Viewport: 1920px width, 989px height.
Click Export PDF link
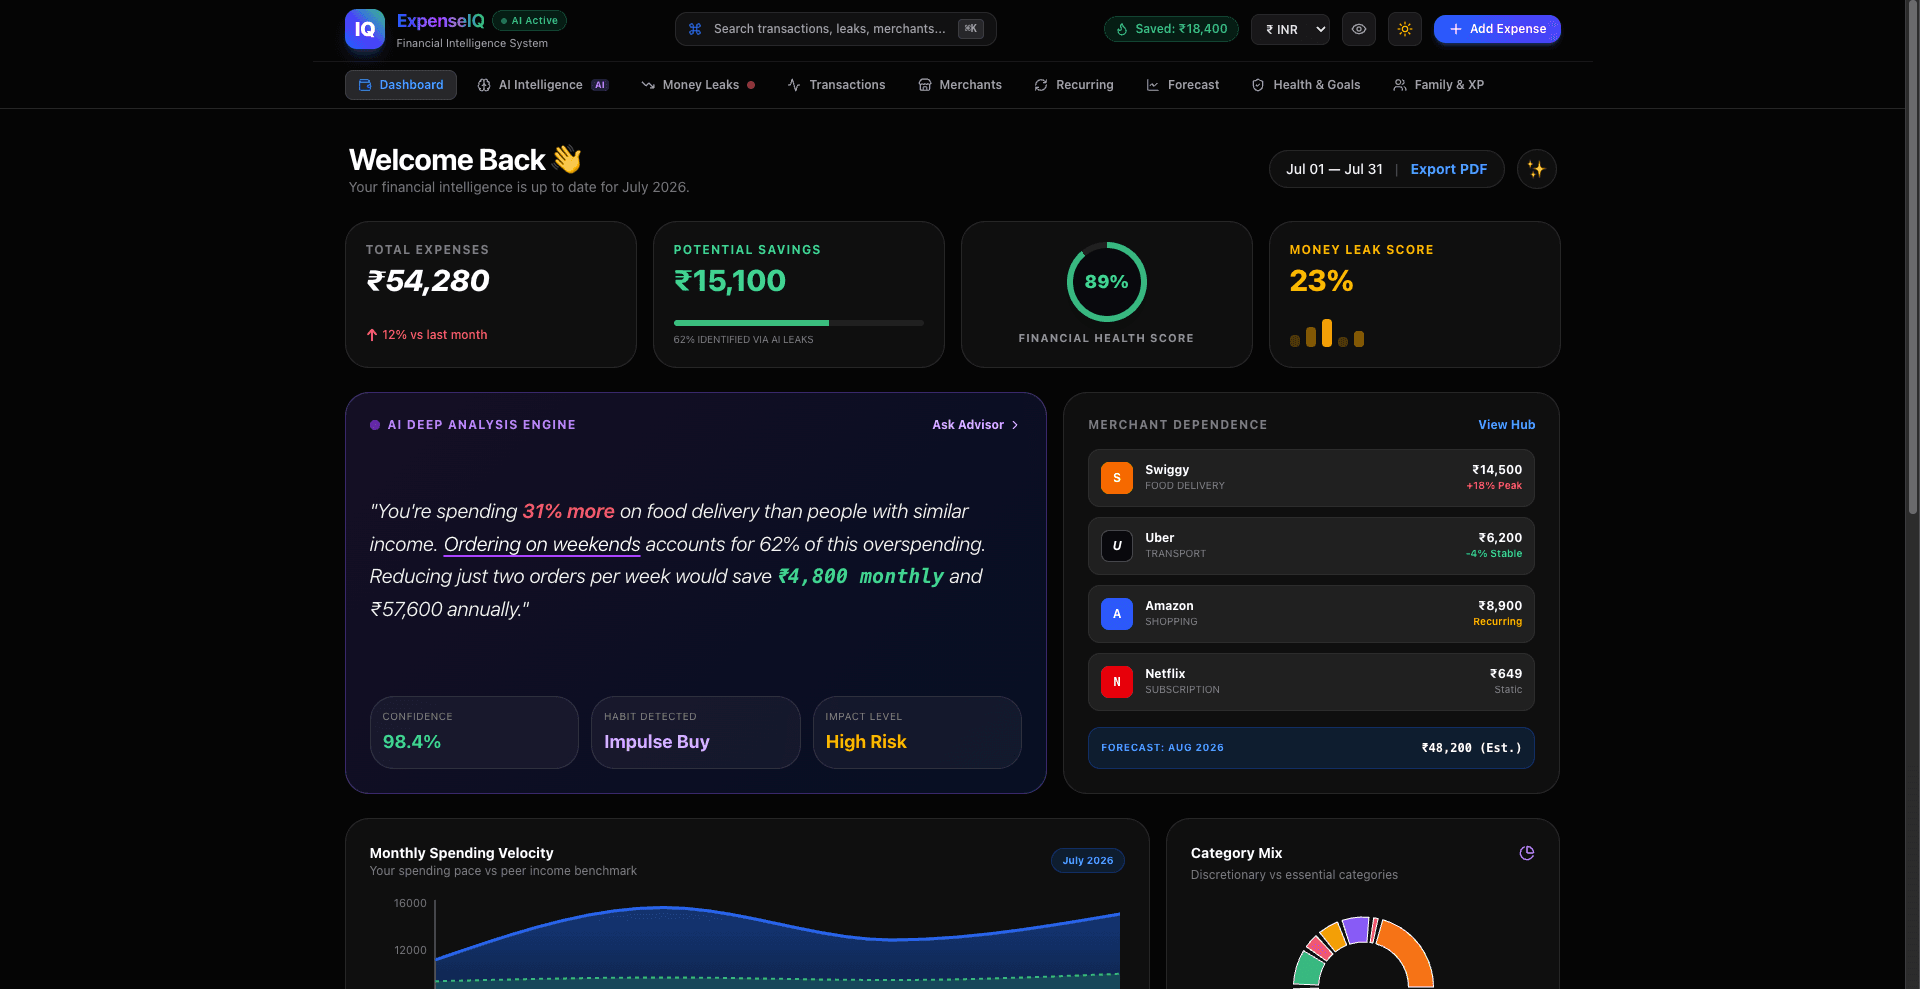(x=1448, y=169)
